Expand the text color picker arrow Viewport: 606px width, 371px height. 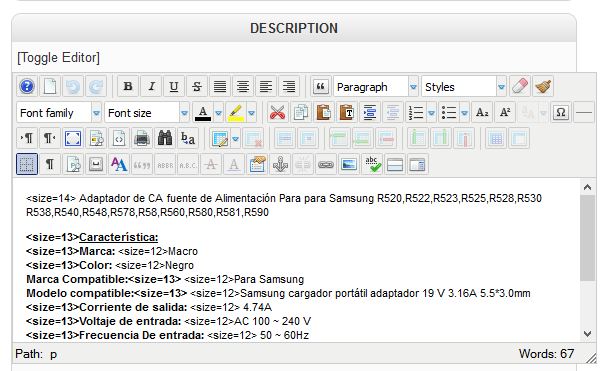[x=218, y=113]
